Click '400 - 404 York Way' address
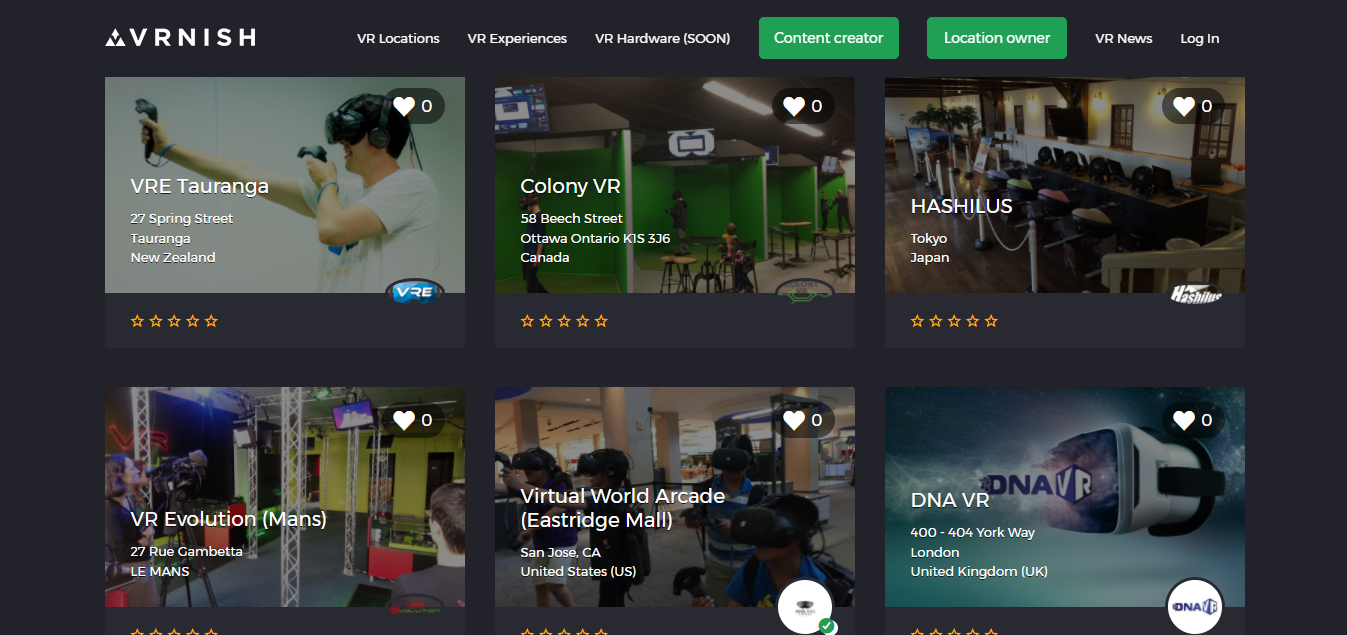 click(x=972, y=532)
